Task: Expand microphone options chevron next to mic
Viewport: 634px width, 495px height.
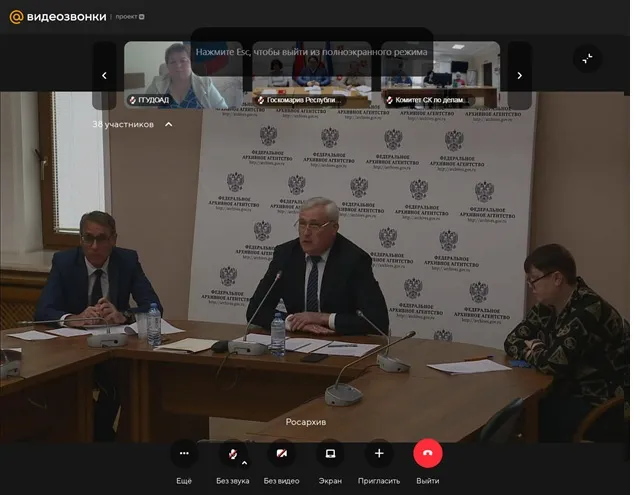Action: 245,463
